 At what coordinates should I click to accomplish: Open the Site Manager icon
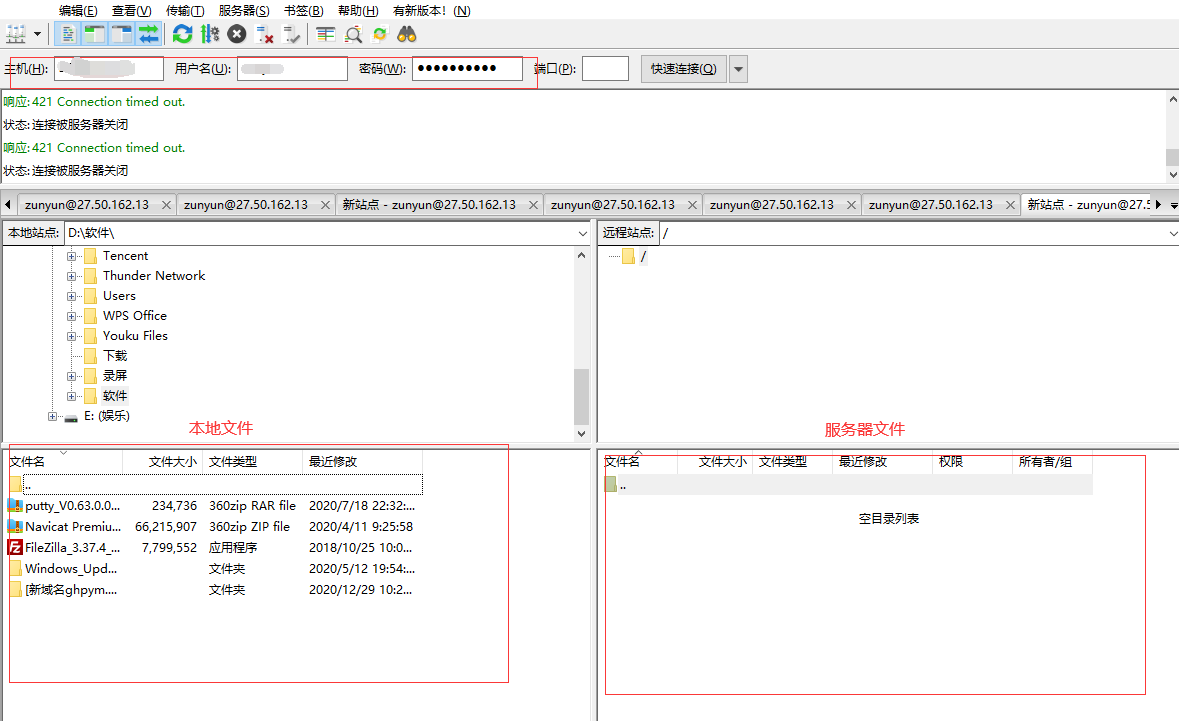[x=16, y=34]
